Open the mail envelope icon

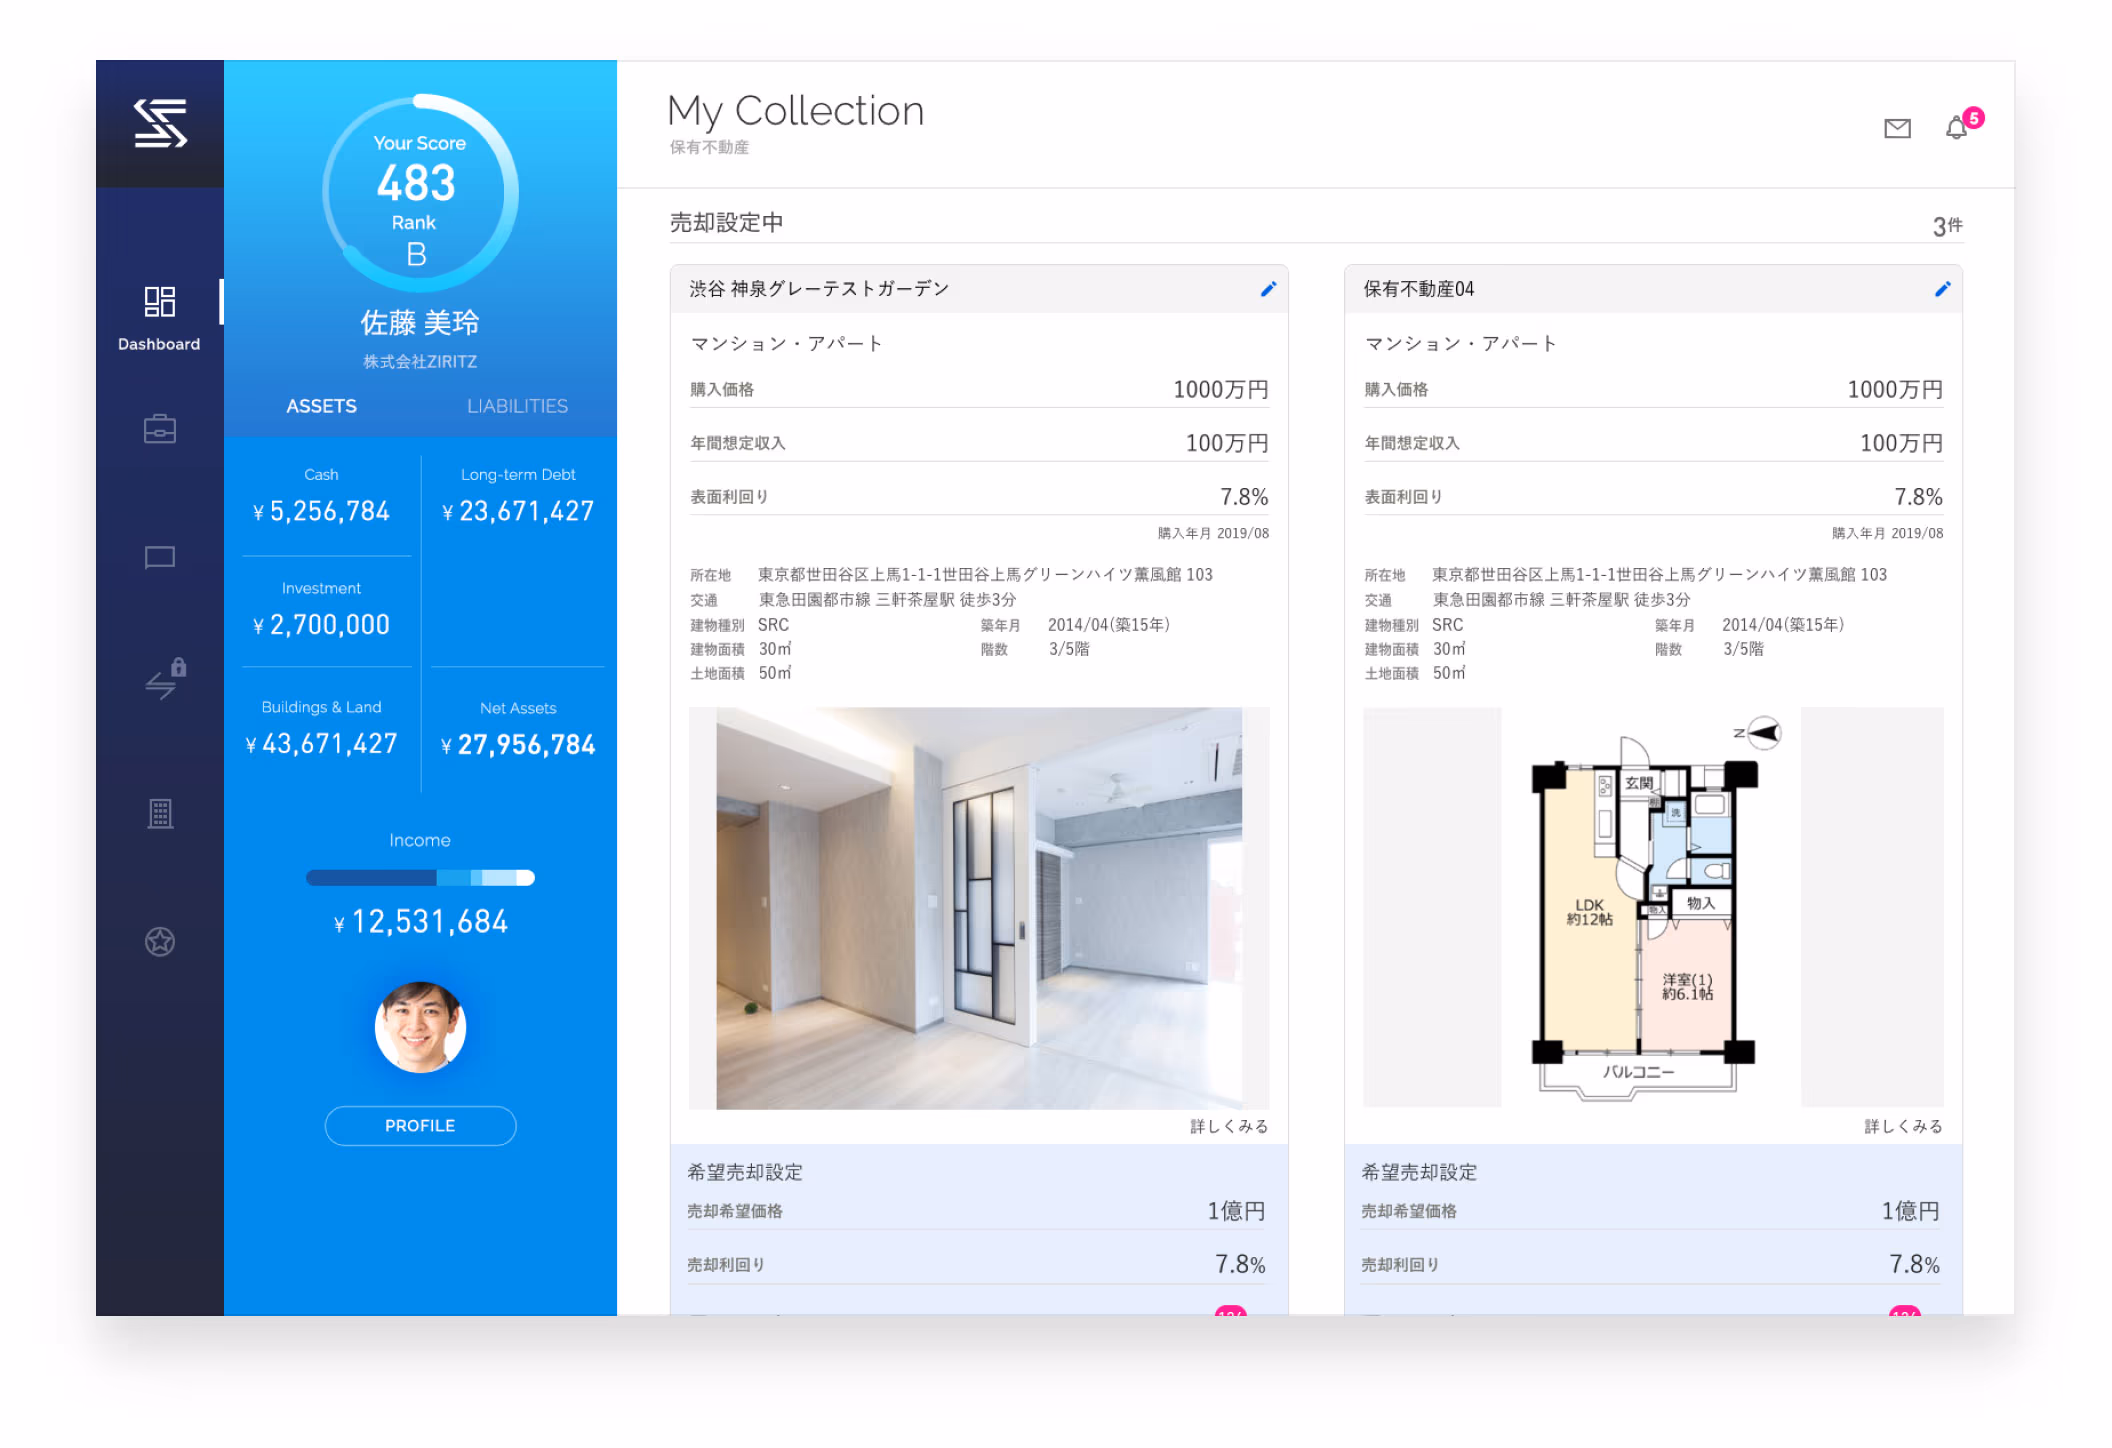pyautogui.click(x=1897, y=128)
